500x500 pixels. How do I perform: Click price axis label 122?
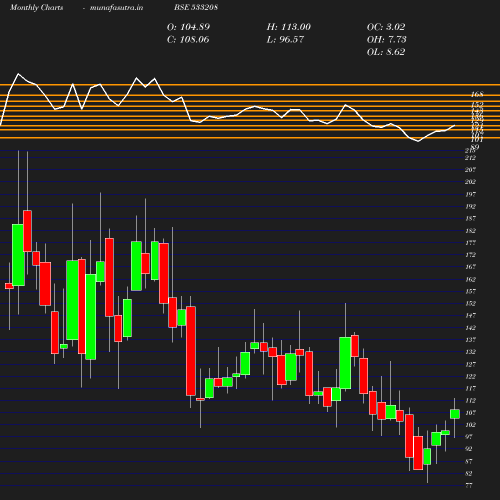470,376
